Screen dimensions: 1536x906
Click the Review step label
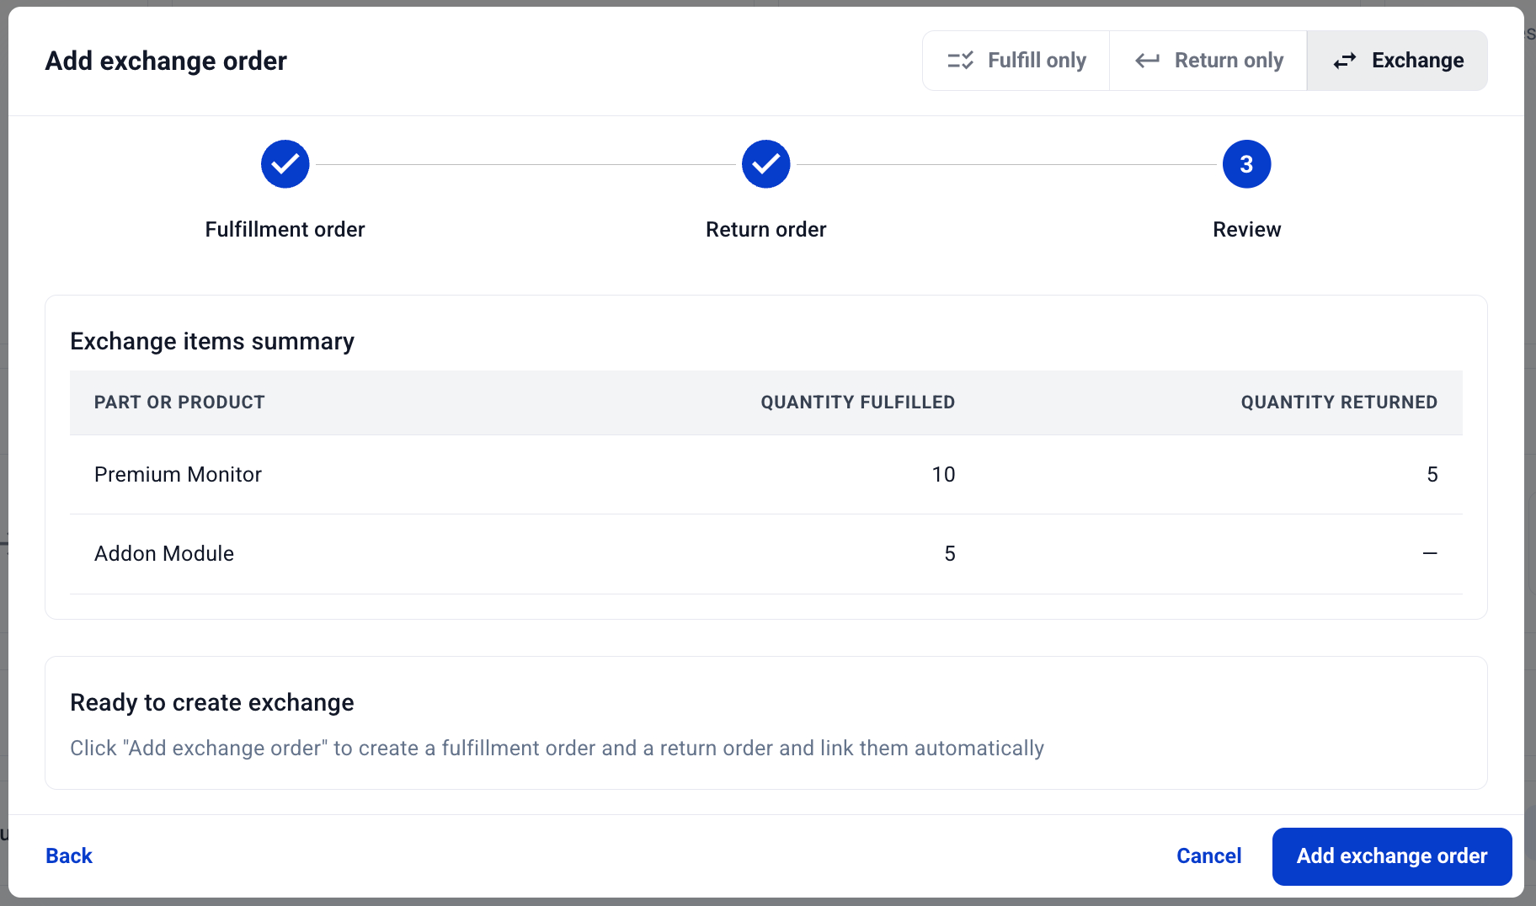click(x=1246, y=229)
